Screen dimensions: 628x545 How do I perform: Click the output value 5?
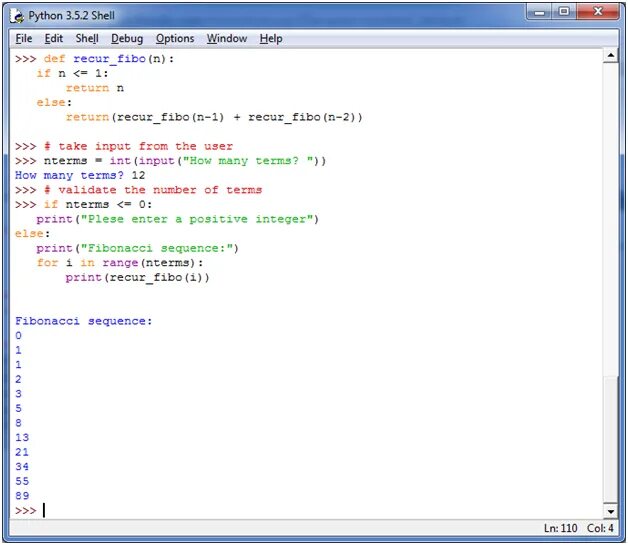[x=18, y=408]
